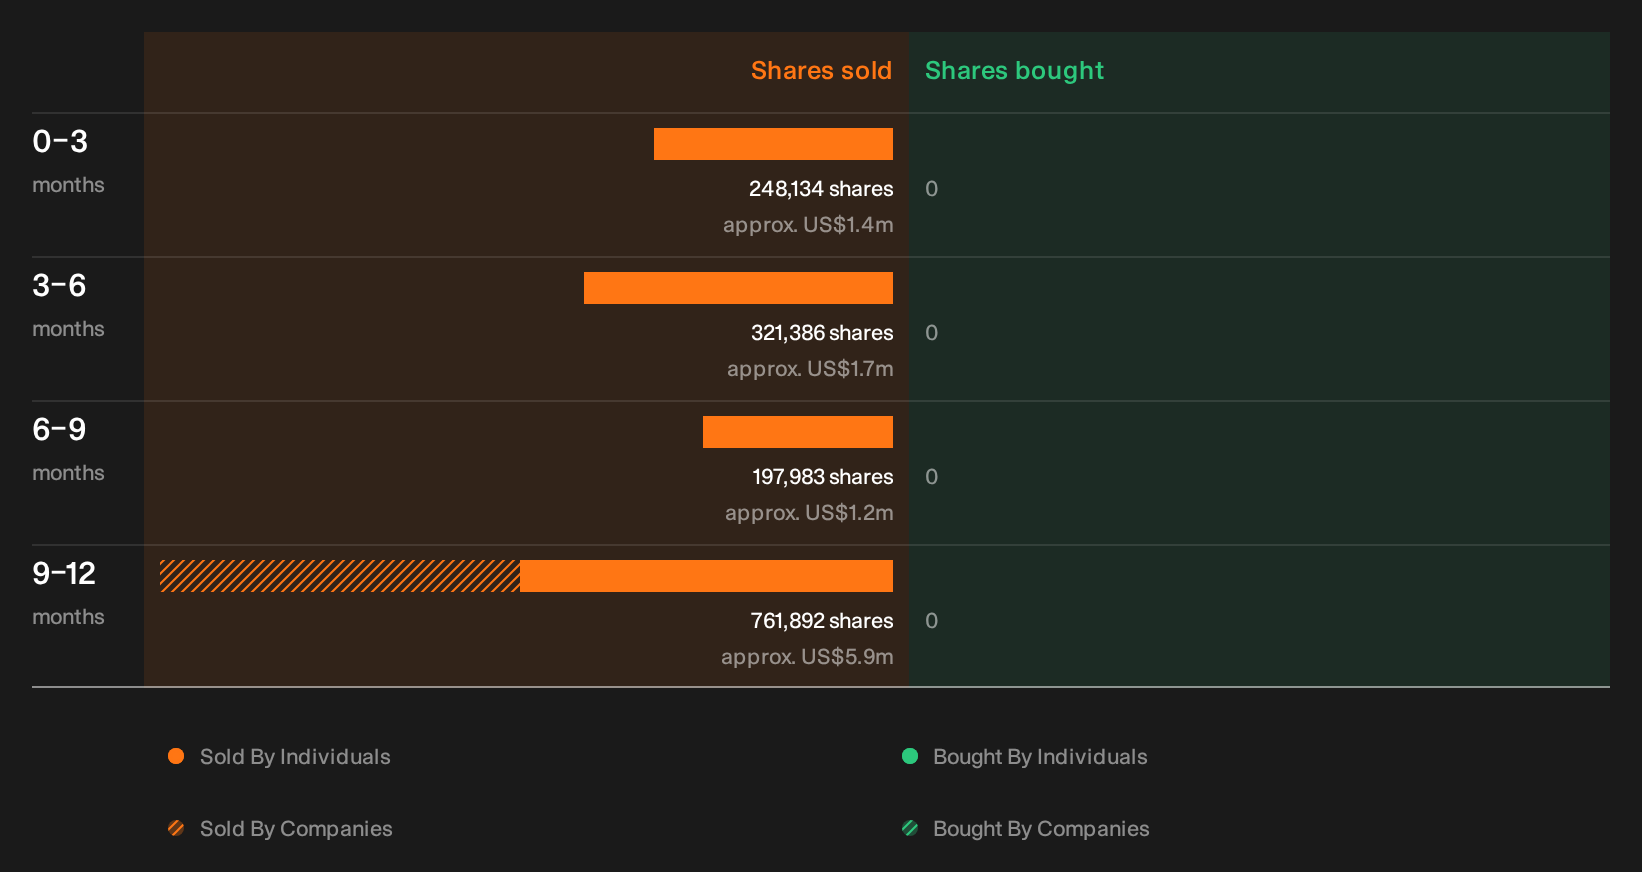Click the '6-9' months row label
Screen dimensions: 1642x872
[x=59, y=430]
